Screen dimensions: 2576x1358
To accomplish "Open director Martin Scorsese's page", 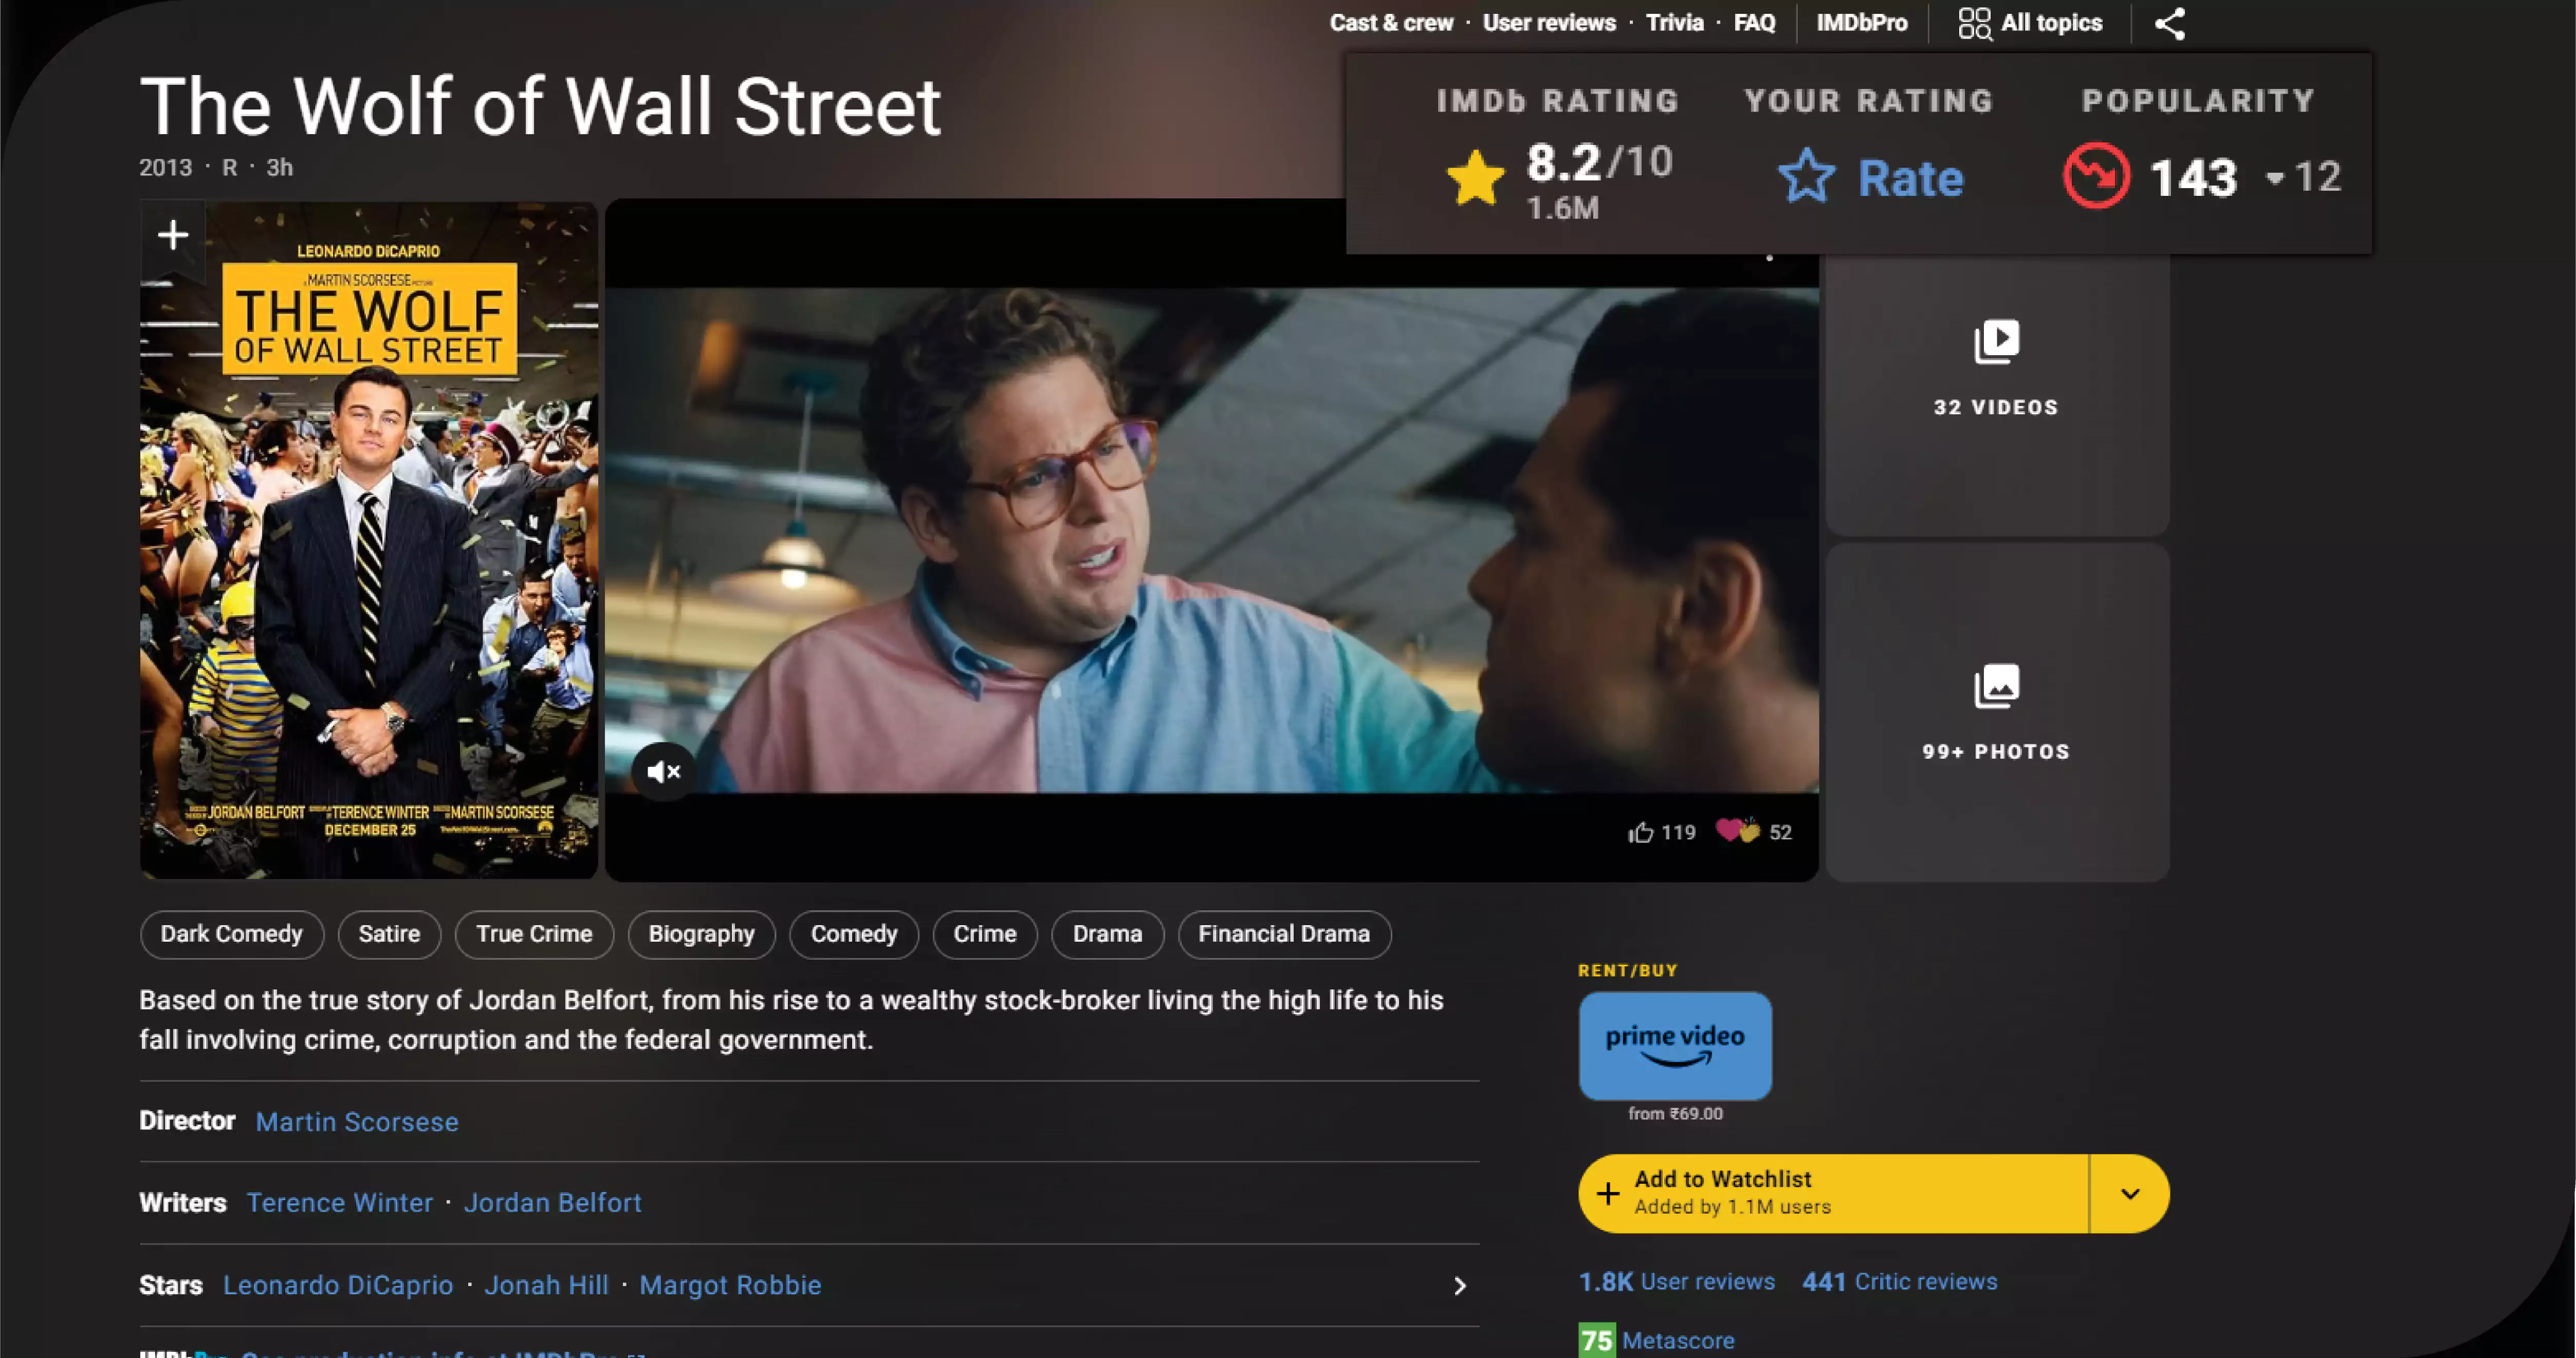I will point(357,1122).
